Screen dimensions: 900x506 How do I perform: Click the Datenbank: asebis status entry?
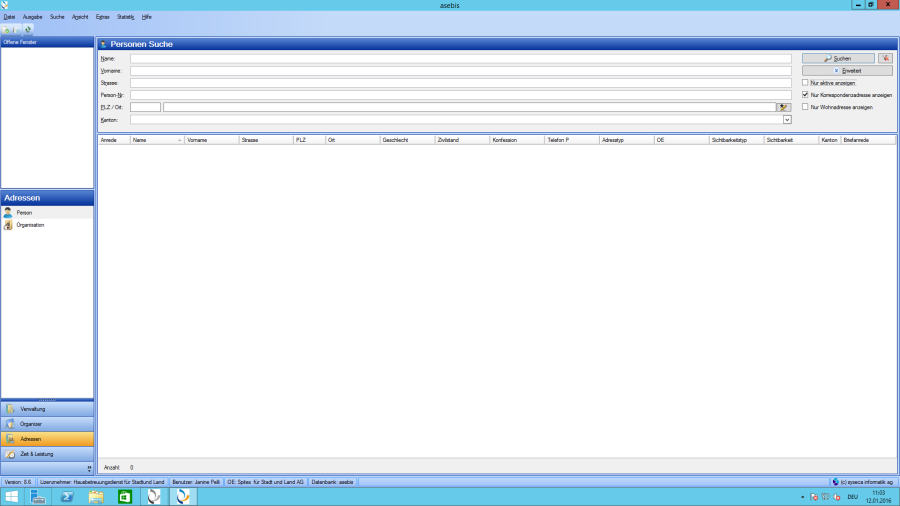pos(332,482)
